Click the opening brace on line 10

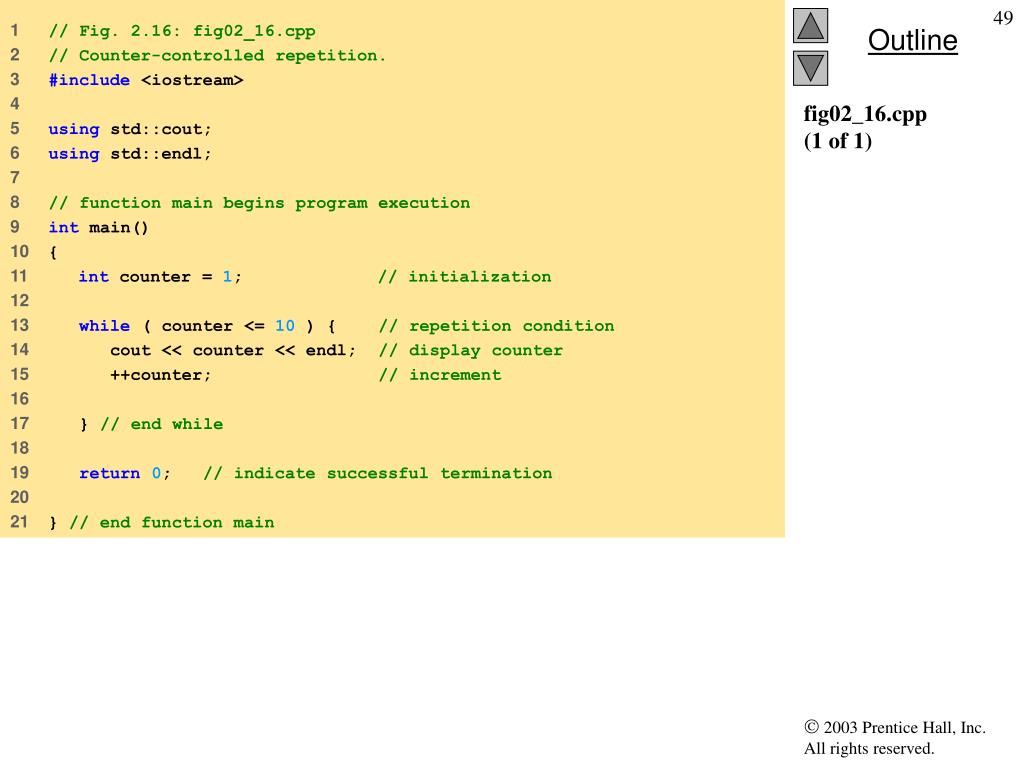(x=53, y=252)
